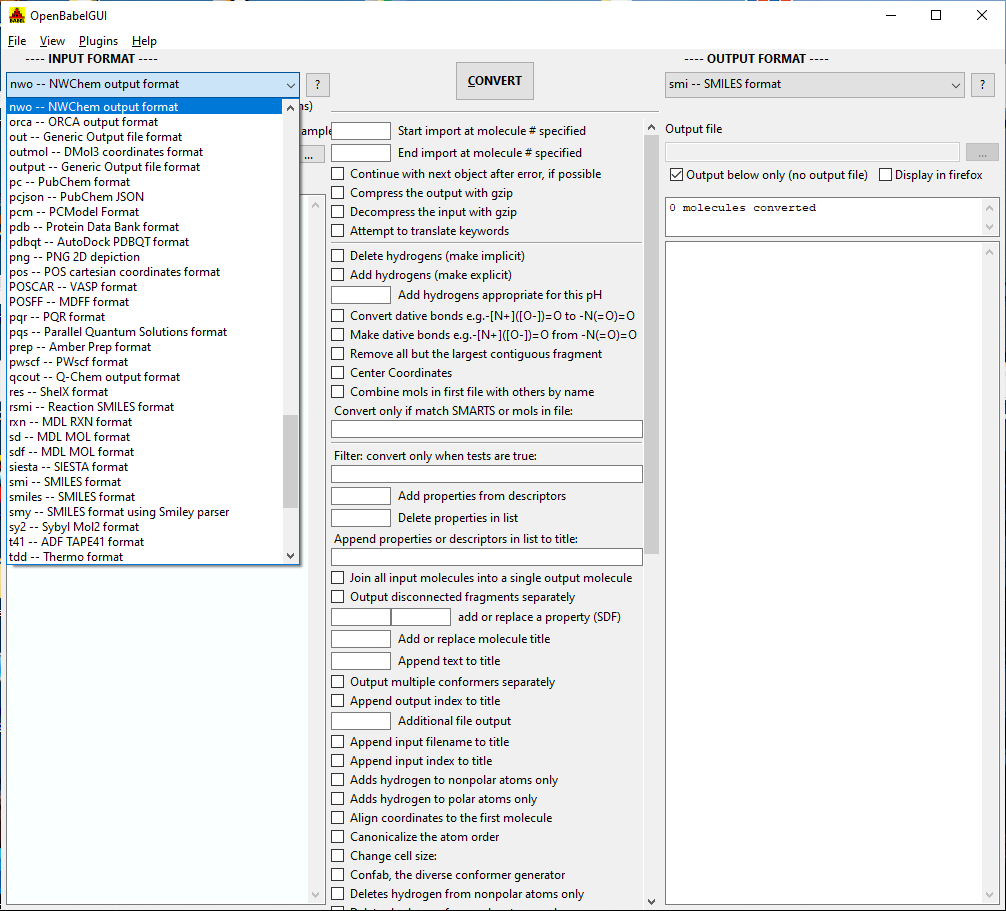Screen dimensions: 1006x911
Task: Click '0 molecules converted' message text
Action: pyautogui.click(x=742, y=208)
